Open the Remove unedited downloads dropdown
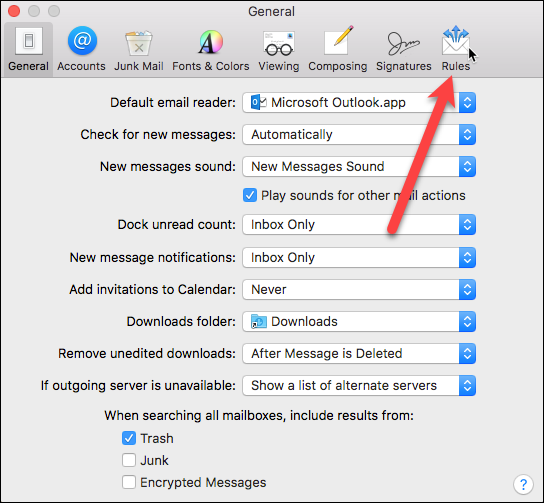Image resolution: width=544 pixels, height=503 pixels. click(x=359, y=353)
